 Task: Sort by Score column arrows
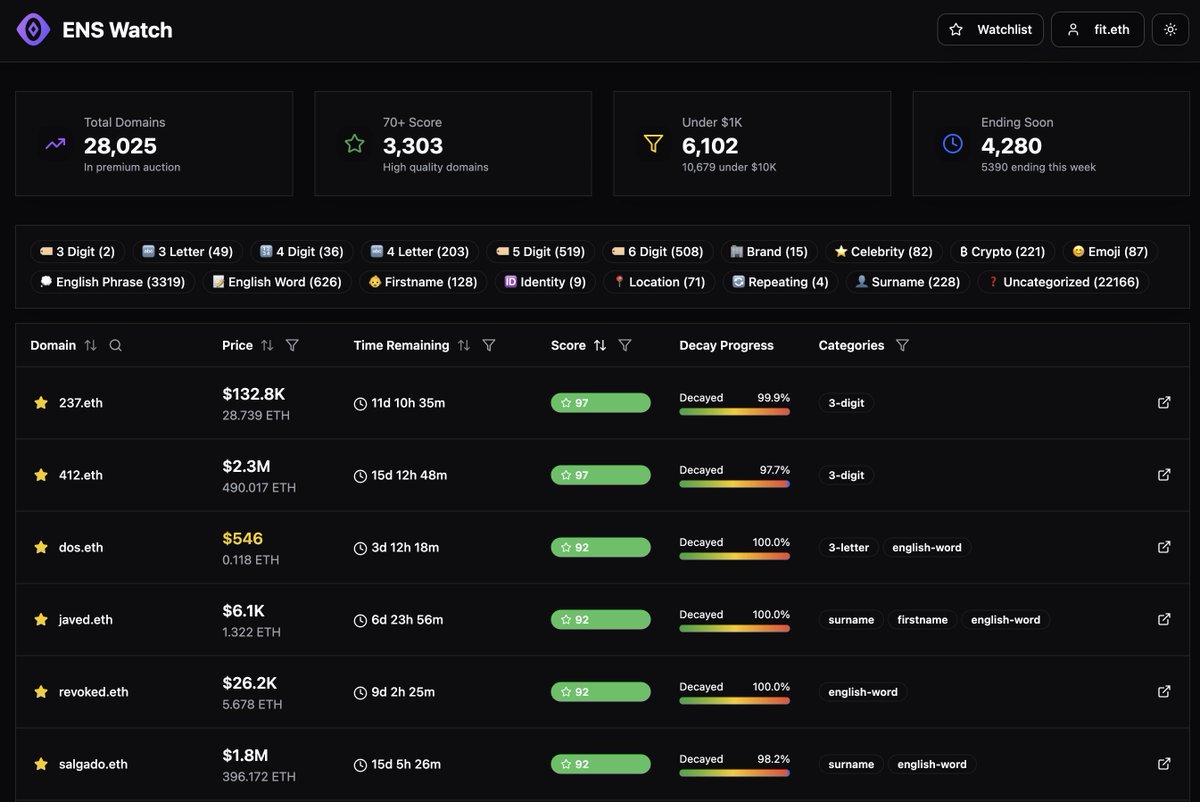[600, 345]
